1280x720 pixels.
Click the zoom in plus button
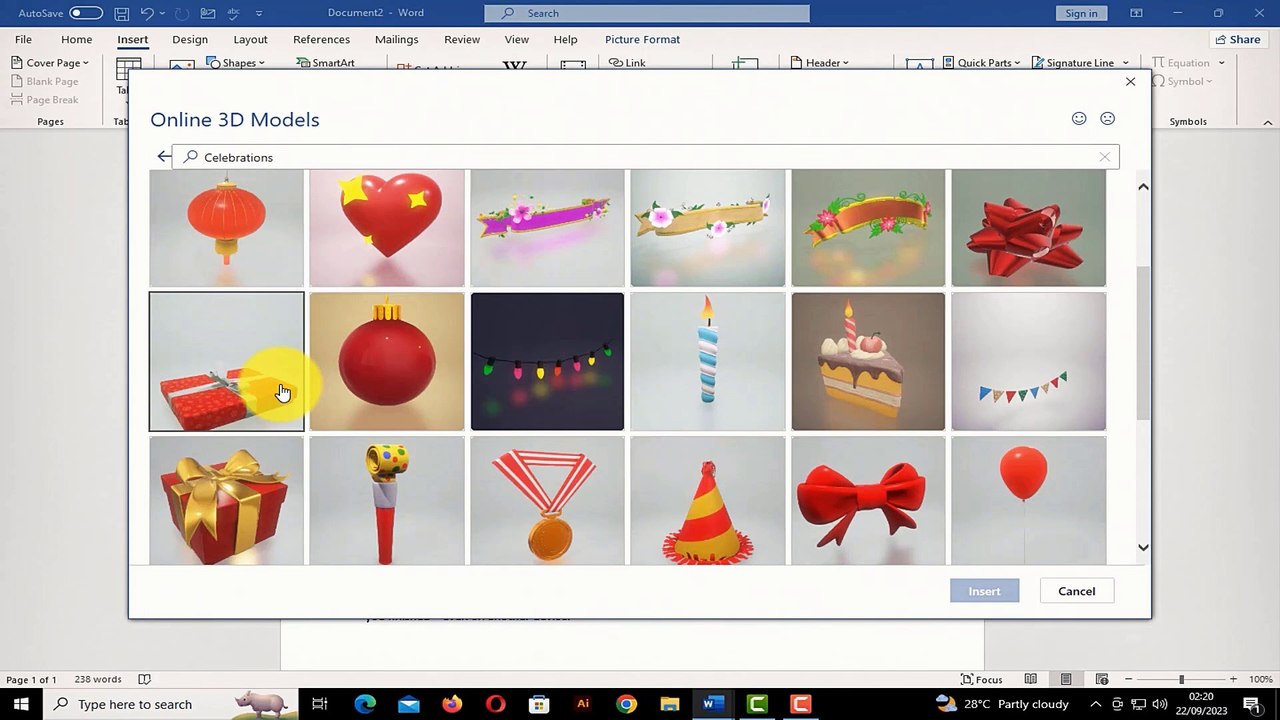(1233, 679)
